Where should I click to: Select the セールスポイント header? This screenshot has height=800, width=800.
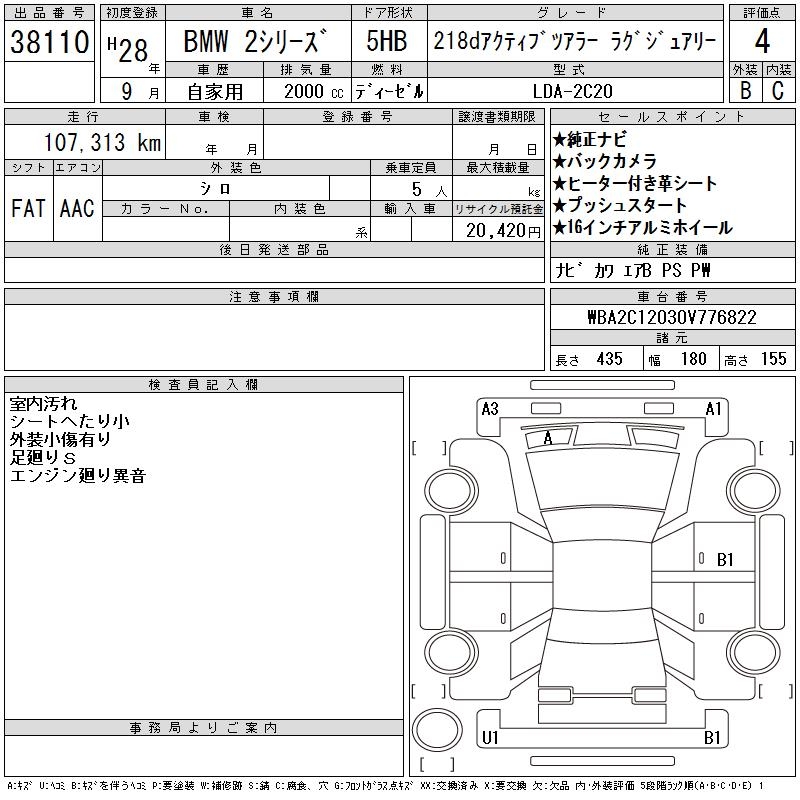pyautogui.click(x=672, y=117)
